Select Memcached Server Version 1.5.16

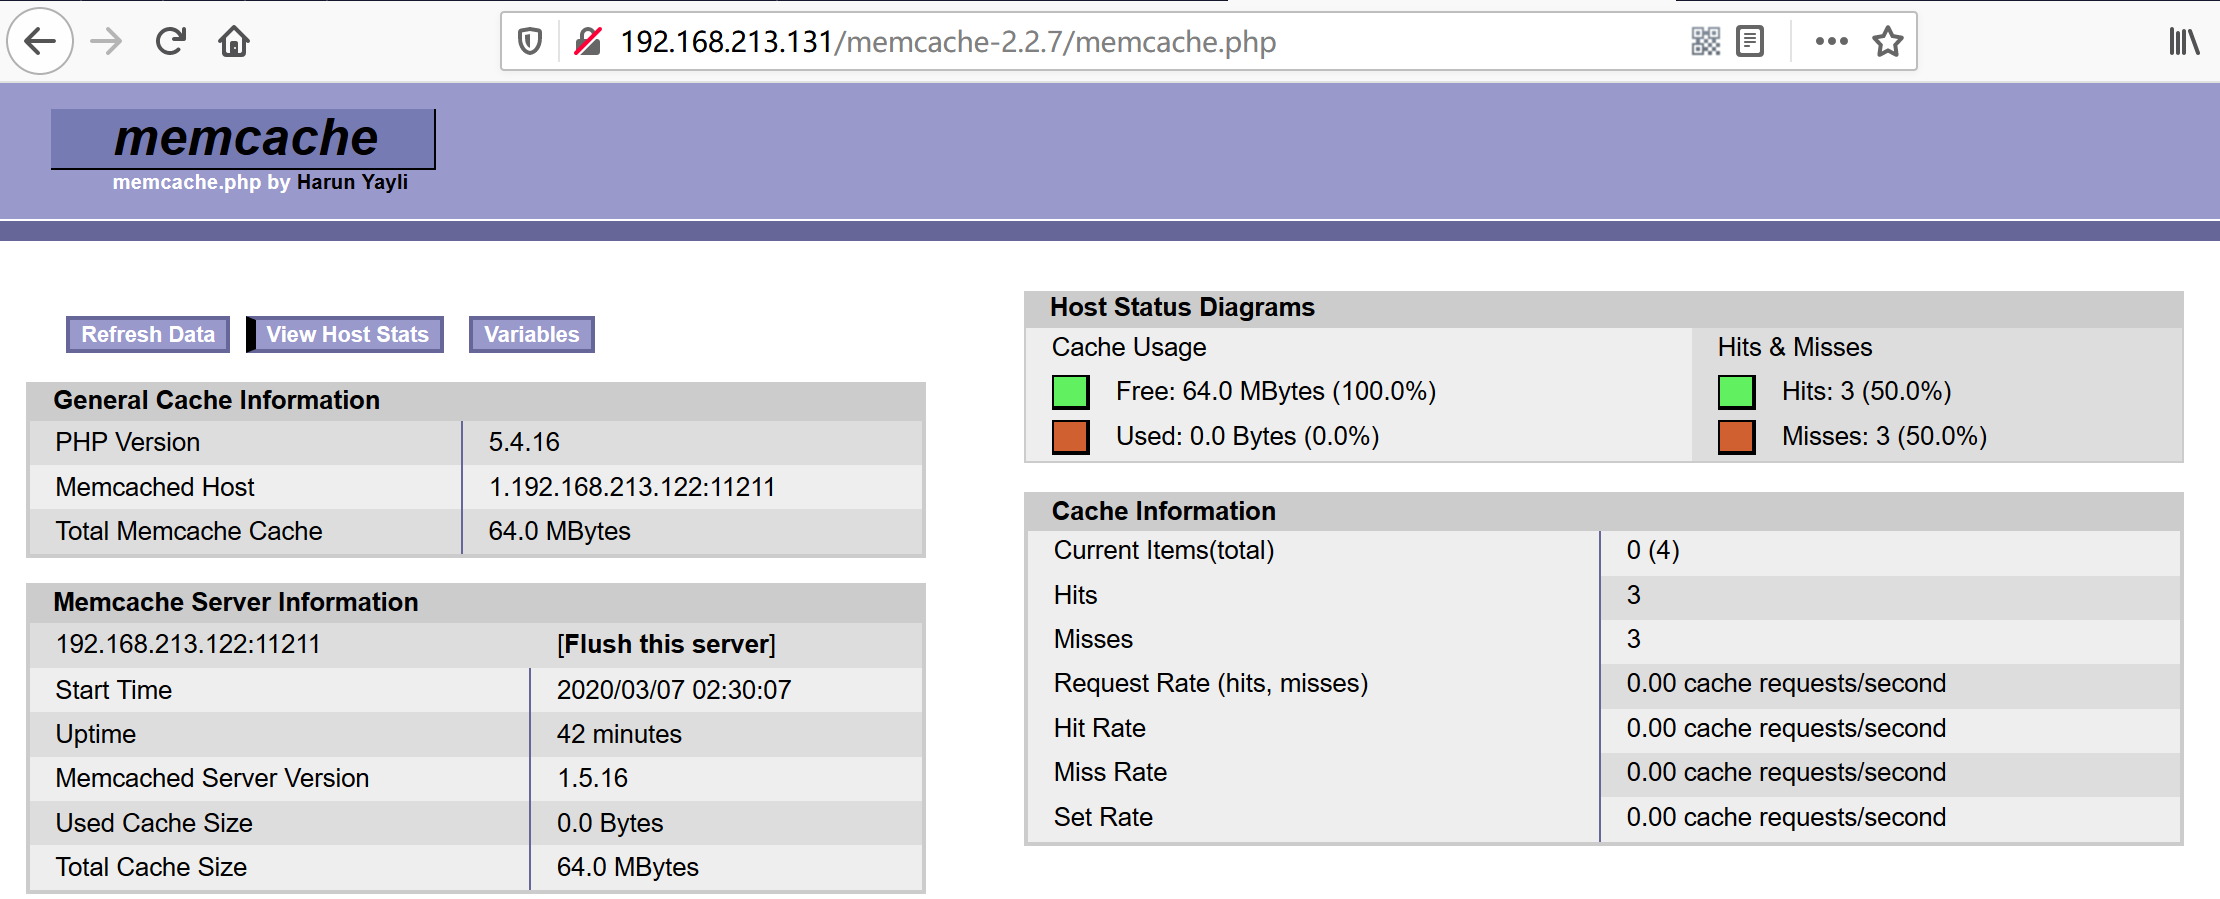(592, 778)
